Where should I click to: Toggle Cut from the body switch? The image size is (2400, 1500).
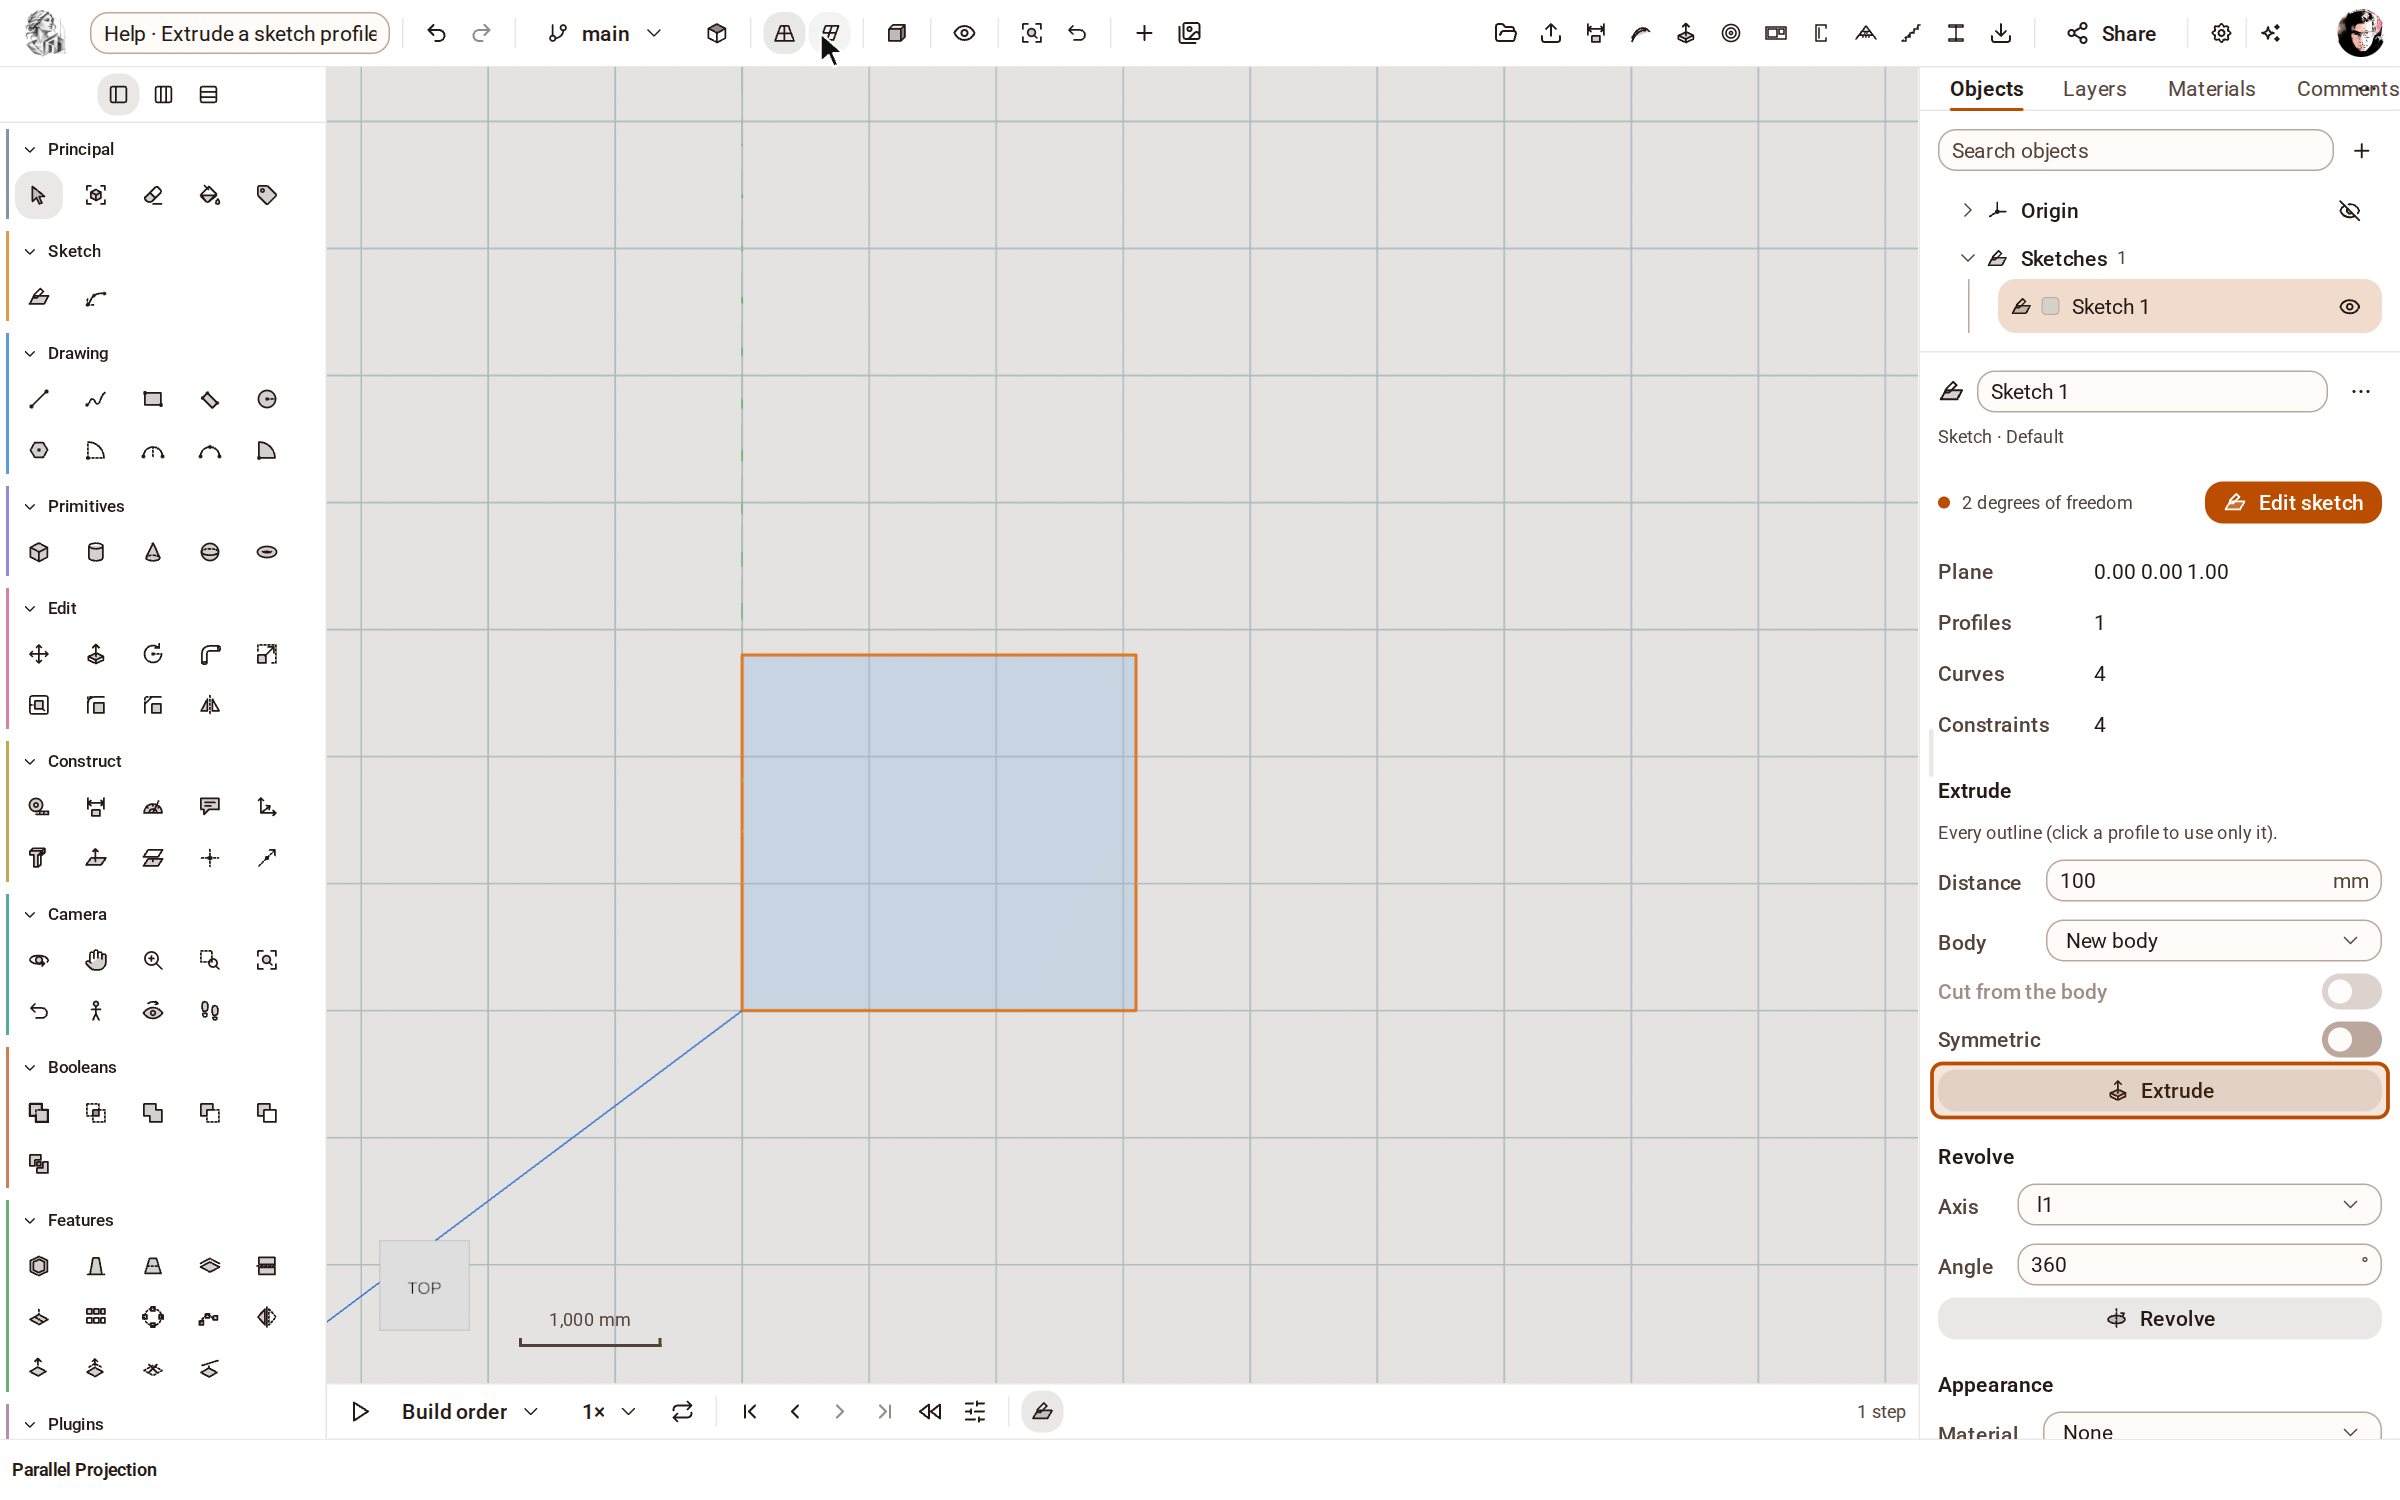2351,992
